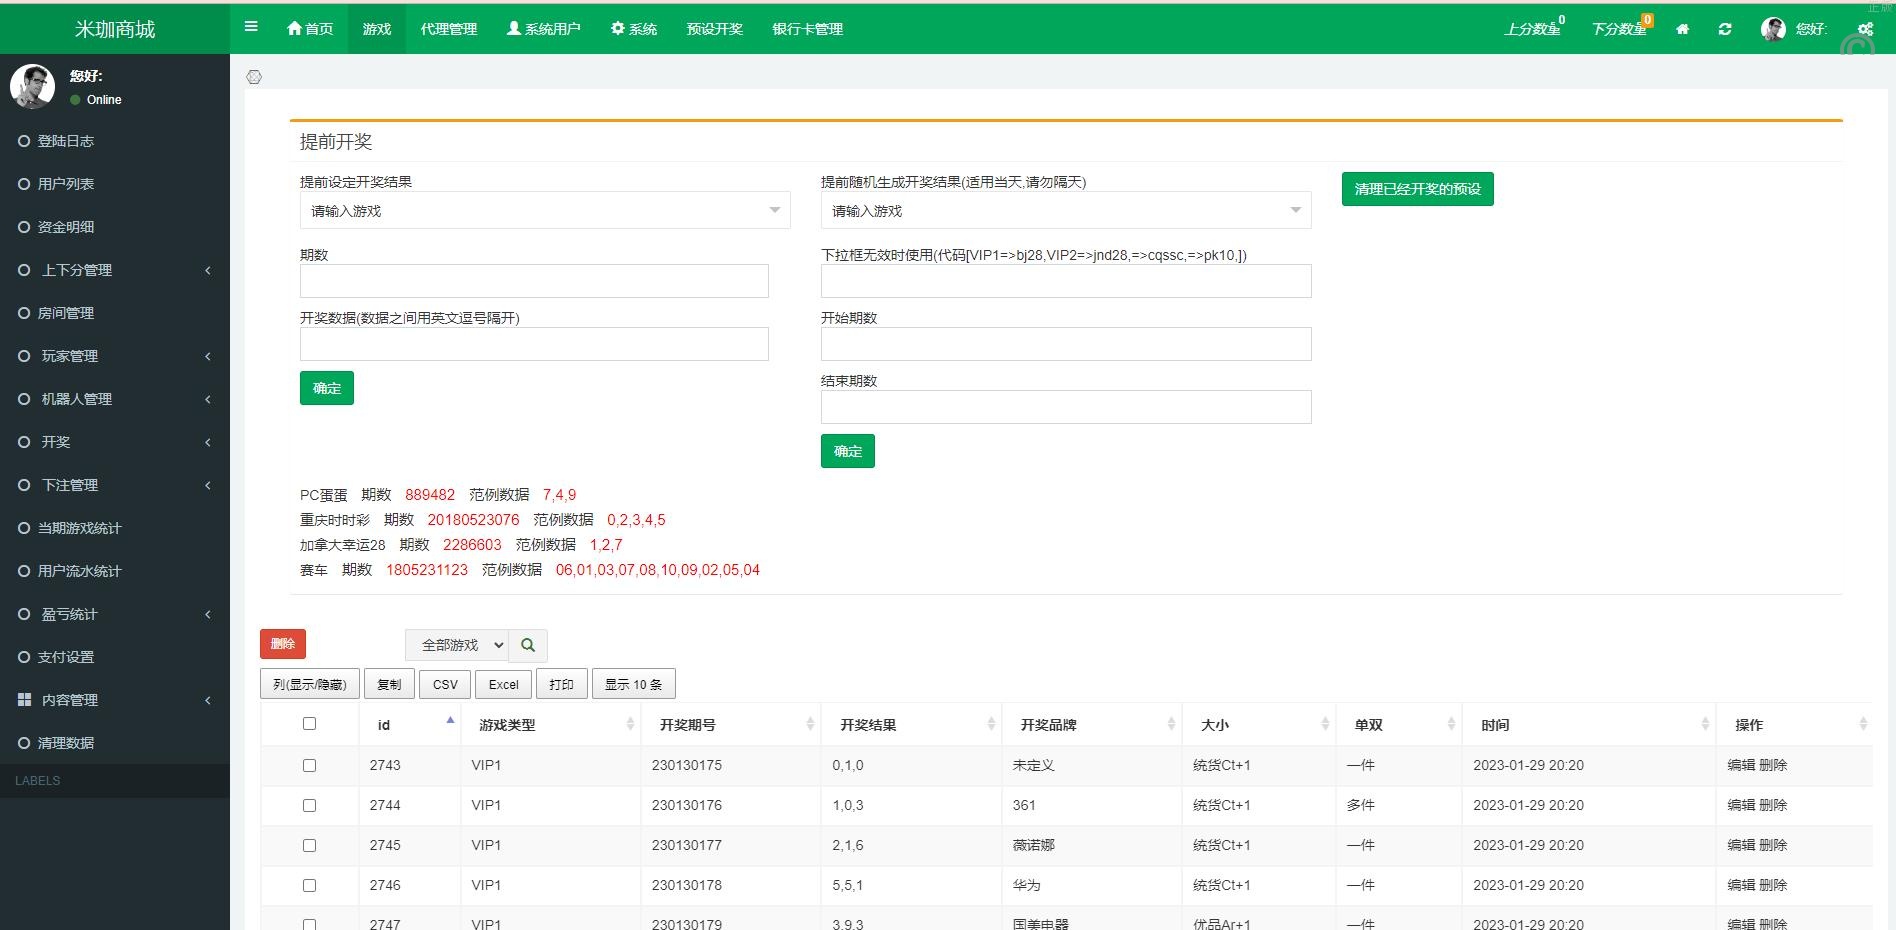Tick the select-all checkbox in table header
The width and height of the screenshot is (1896, 930).
309,724
